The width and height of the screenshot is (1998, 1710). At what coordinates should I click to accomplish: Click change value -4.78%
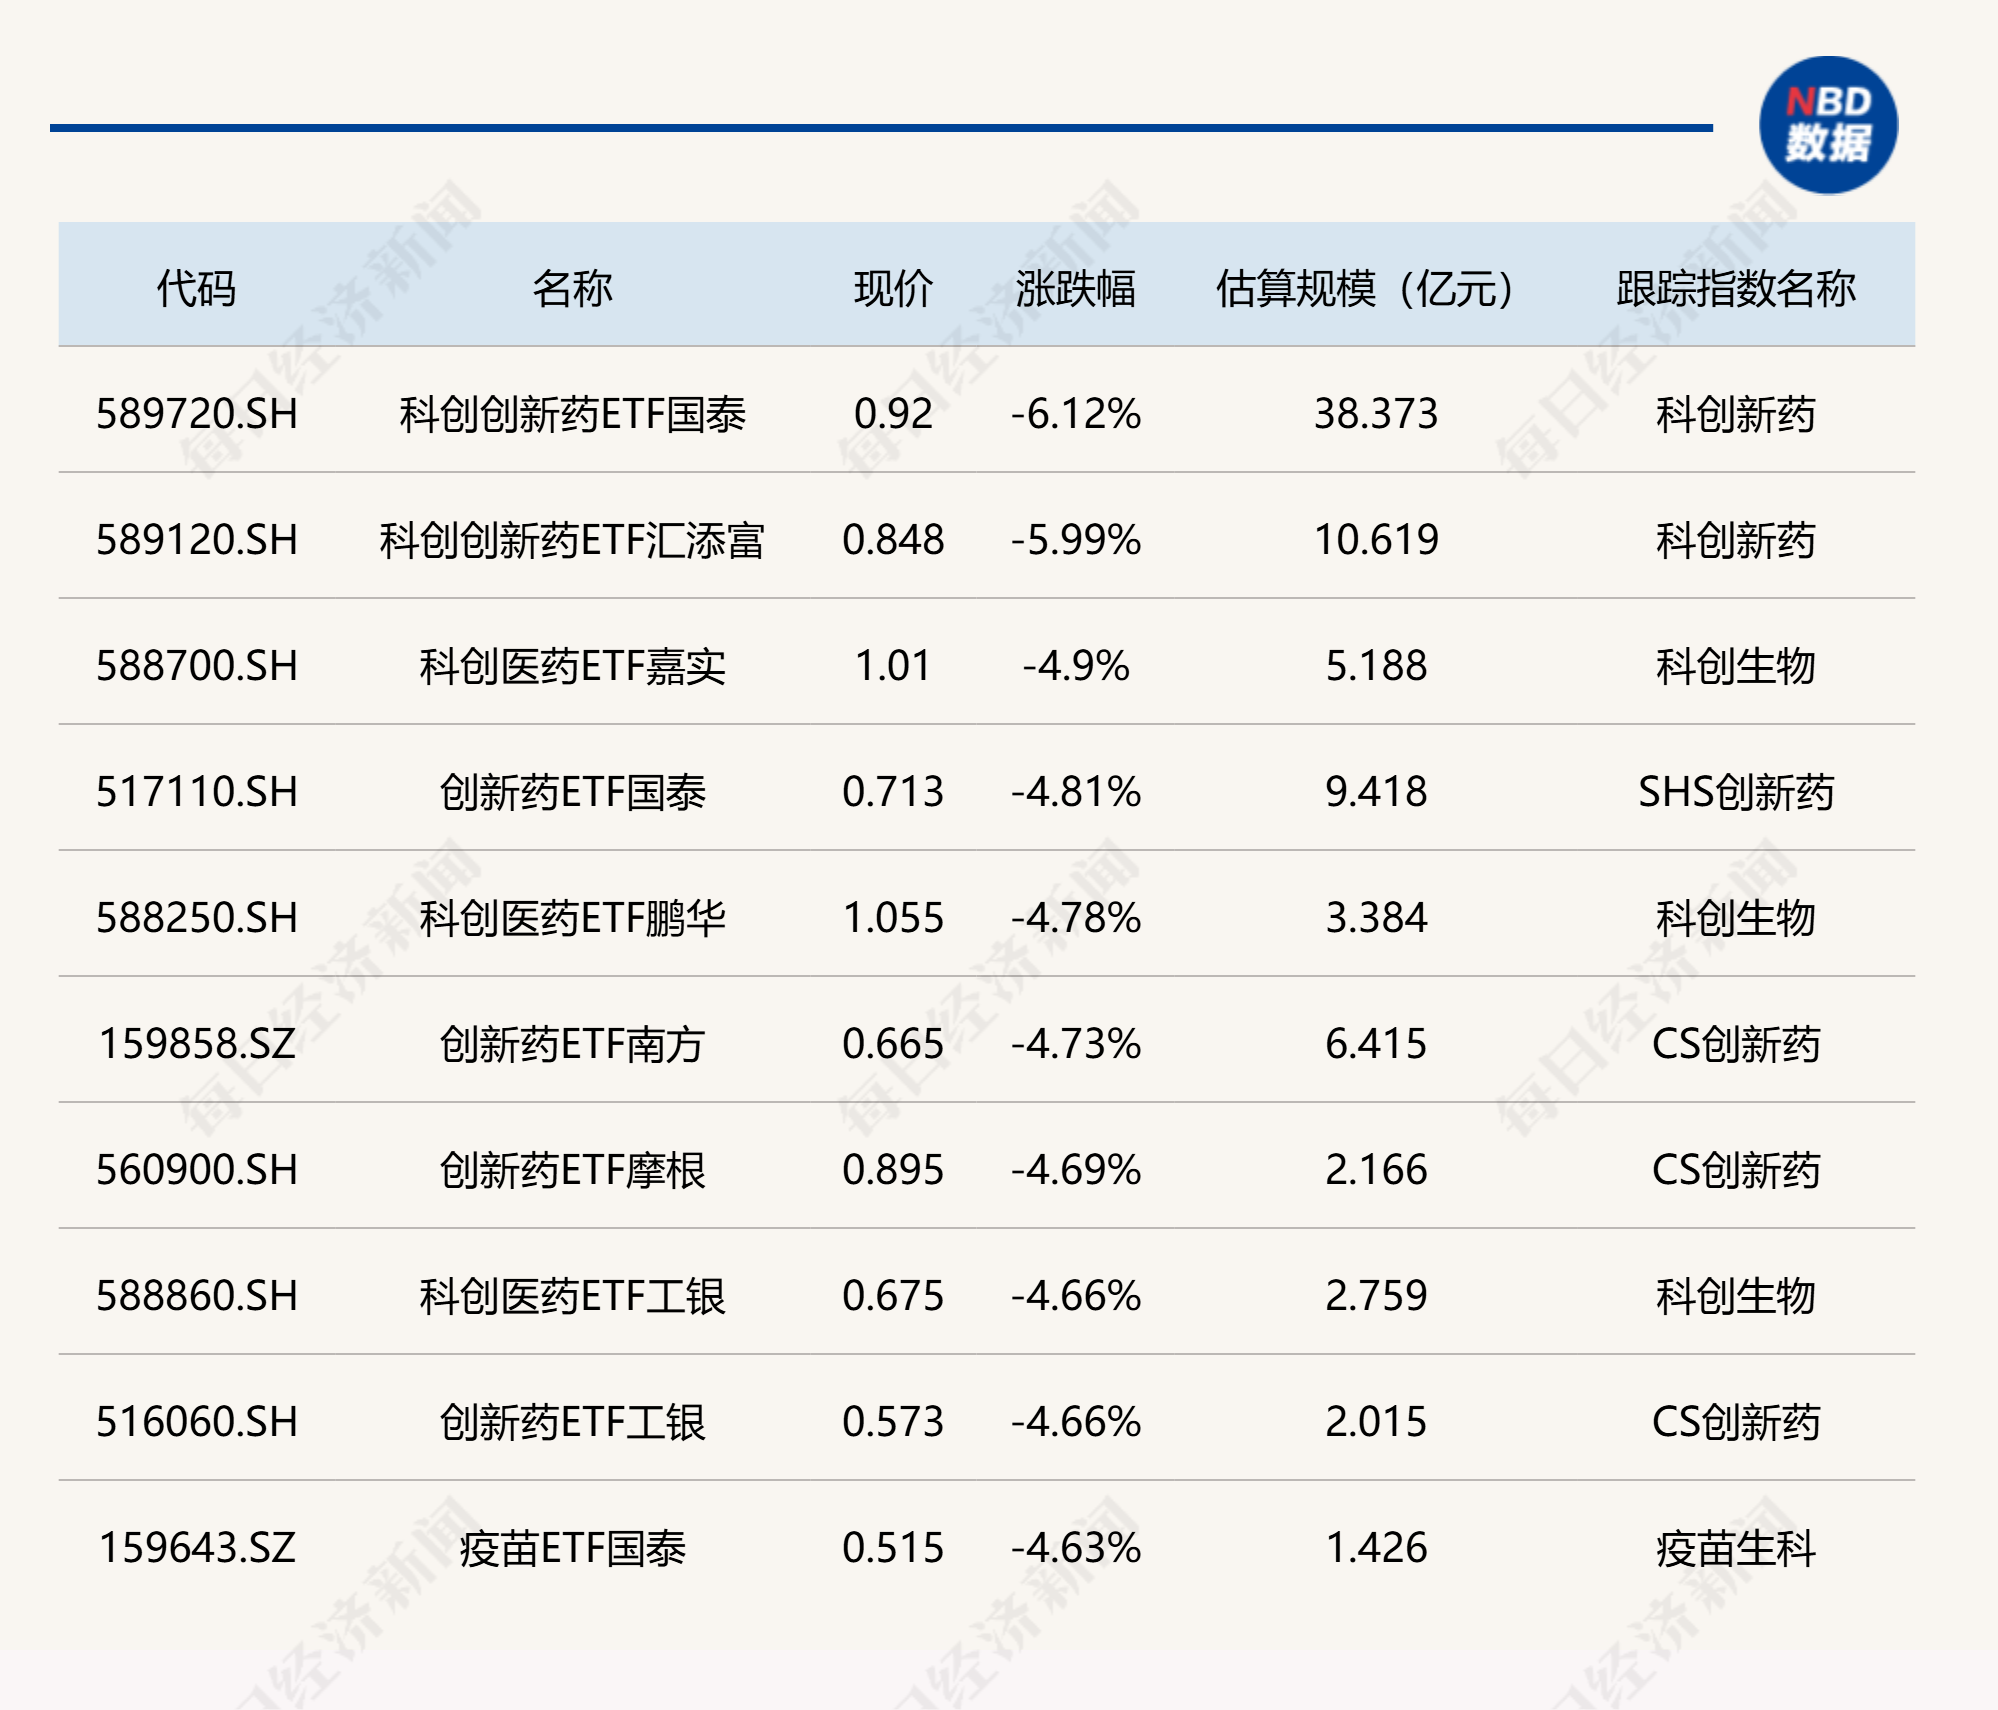pos(1076,917)
